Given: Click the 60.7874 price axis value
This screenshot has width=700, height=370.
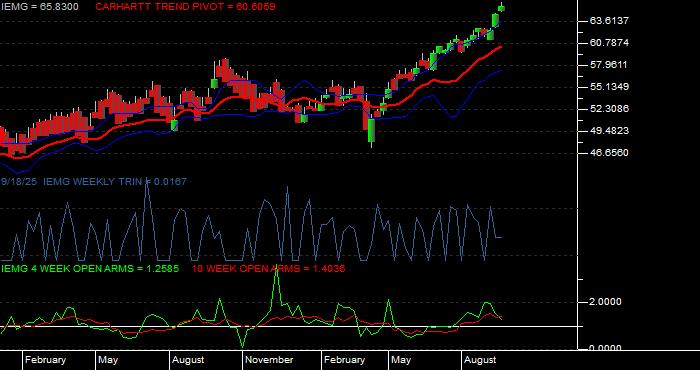Looking at the screenshot, I should point(609,43).
